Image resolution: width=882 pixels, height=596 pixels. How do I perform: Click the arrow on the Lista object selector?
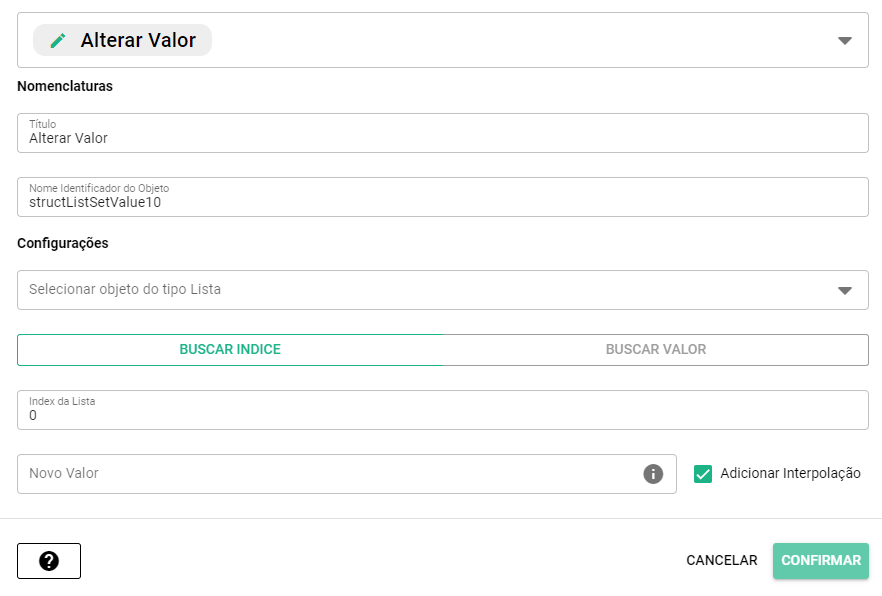pos(845,291)
